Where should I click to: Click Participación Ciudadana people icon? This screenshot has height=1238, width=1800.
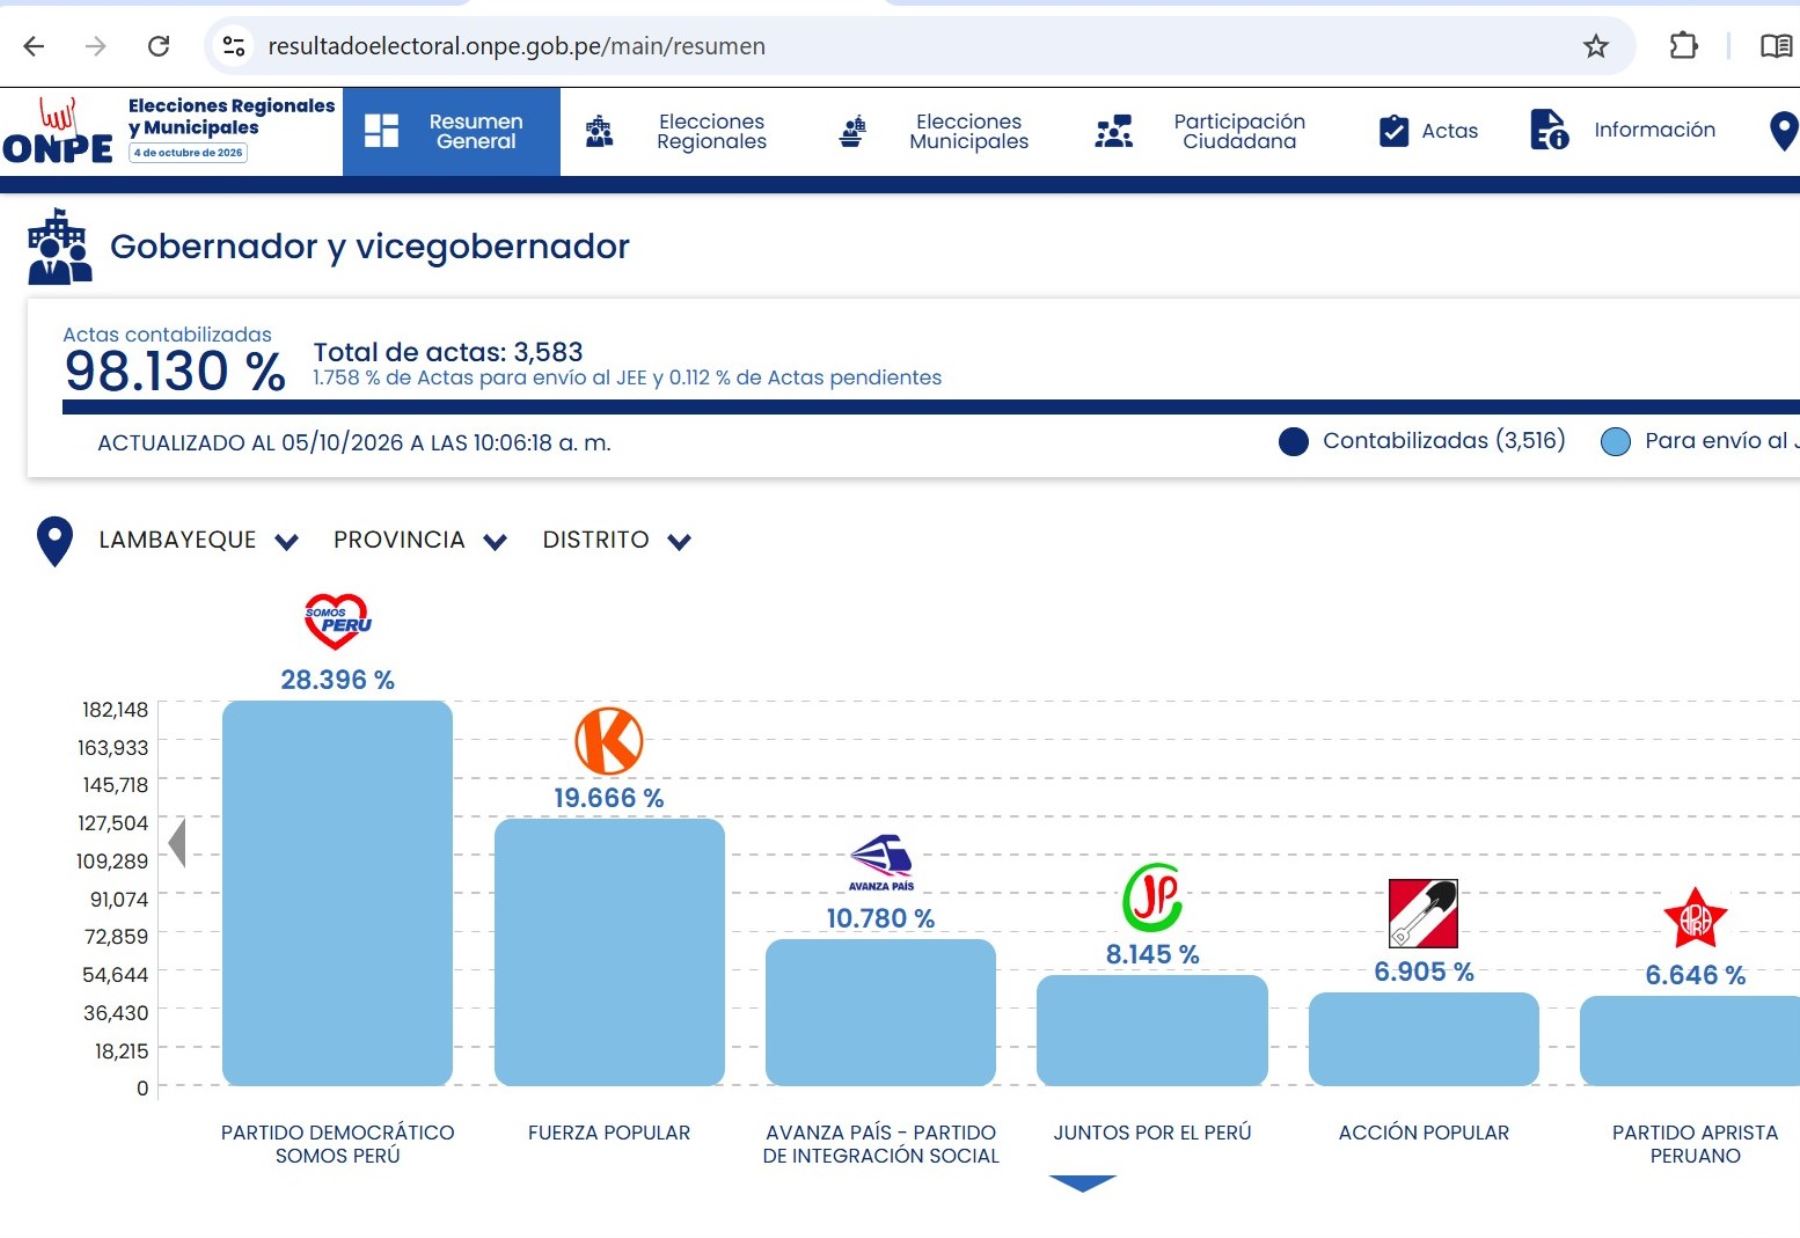point(1113,131)
